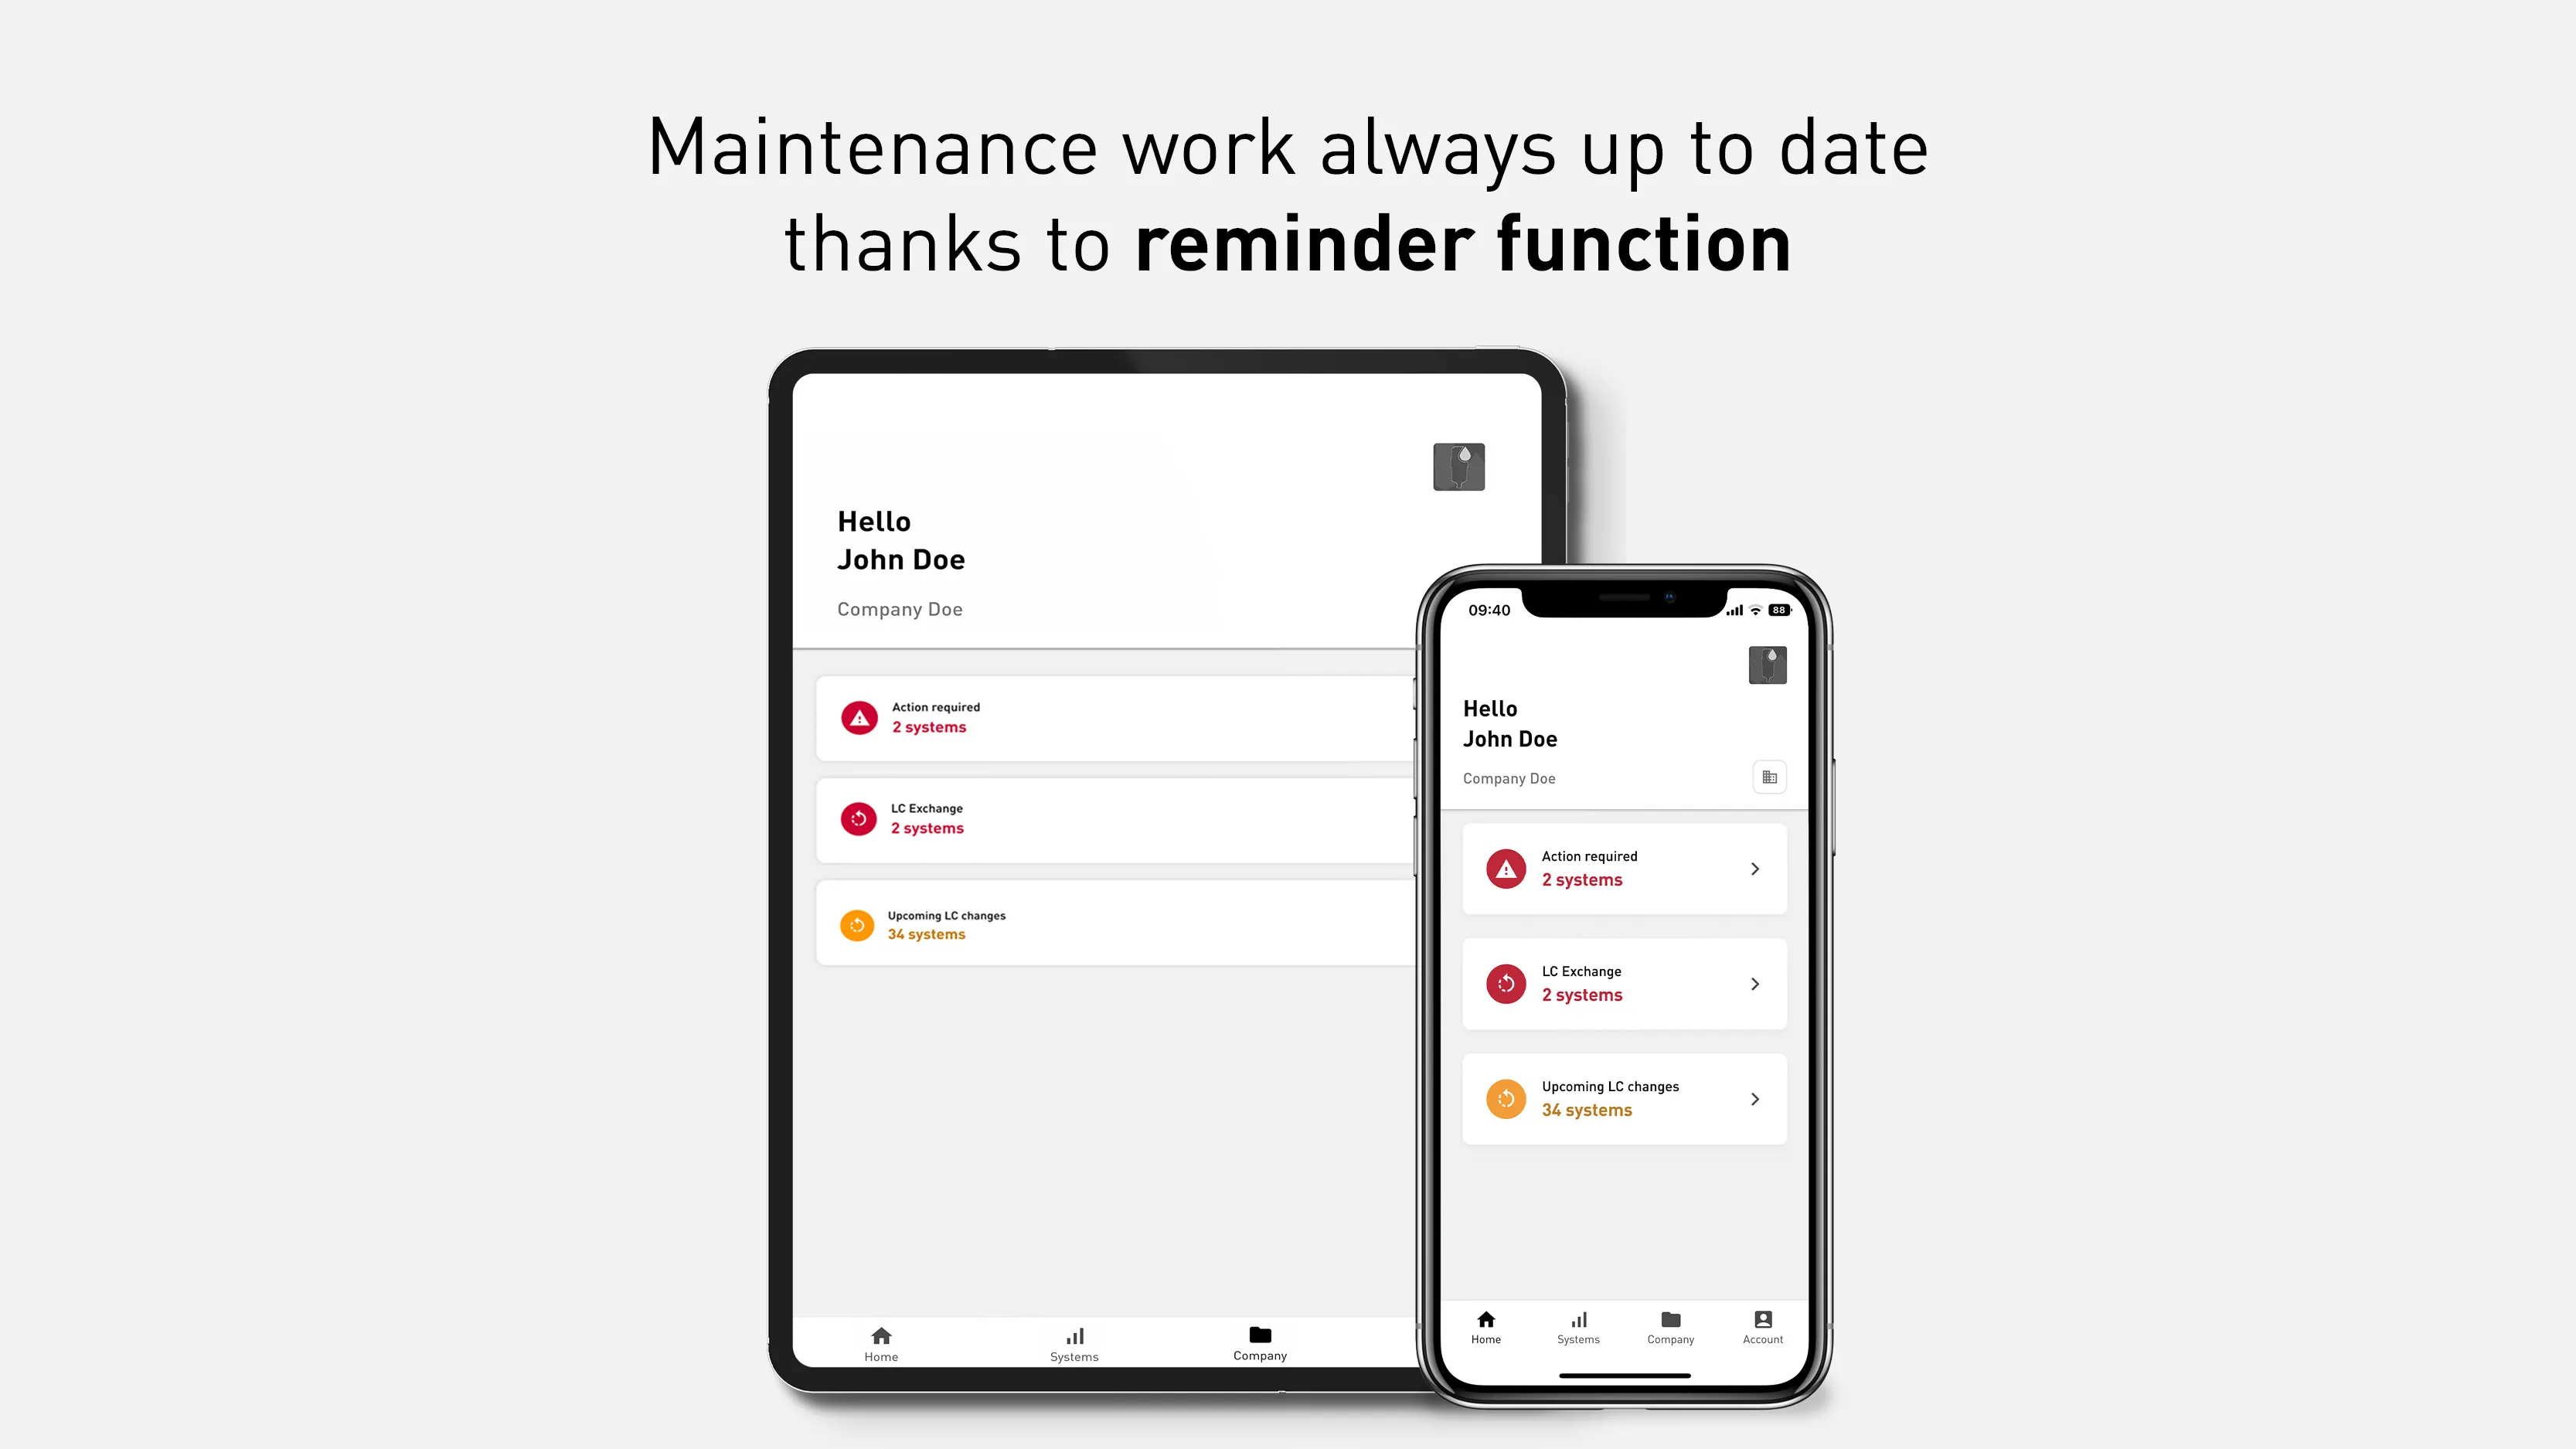Toggle the Action required warning indicator
The image size is (2576, 1449).
tap(1507, 869)
